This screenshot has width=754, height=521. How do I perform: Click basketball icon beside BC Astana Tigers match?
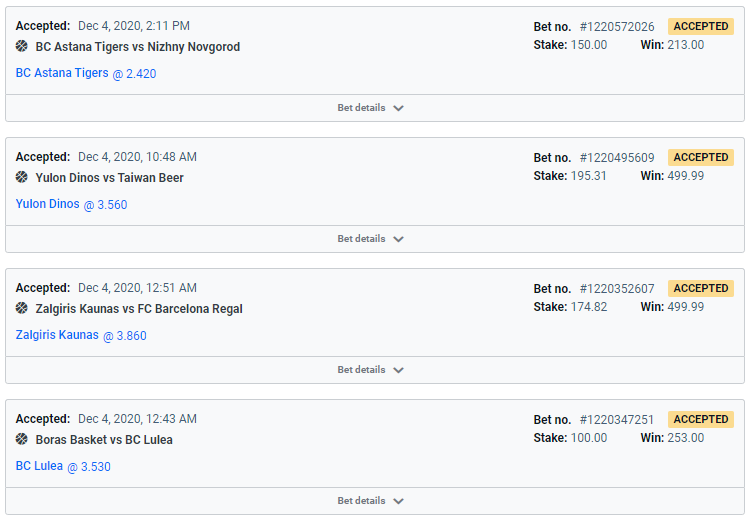click(22, 46)
